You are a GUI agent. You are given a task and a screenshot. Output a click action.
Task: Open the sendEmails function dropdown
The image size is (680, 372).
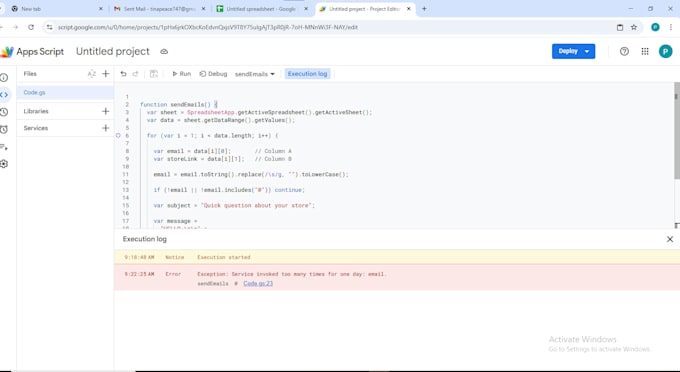(255, 74)
